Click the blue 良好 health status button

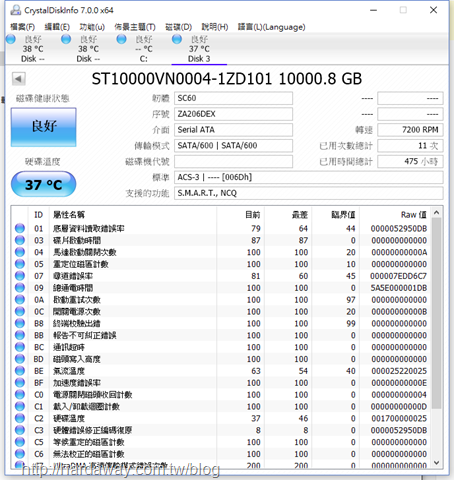44,127
